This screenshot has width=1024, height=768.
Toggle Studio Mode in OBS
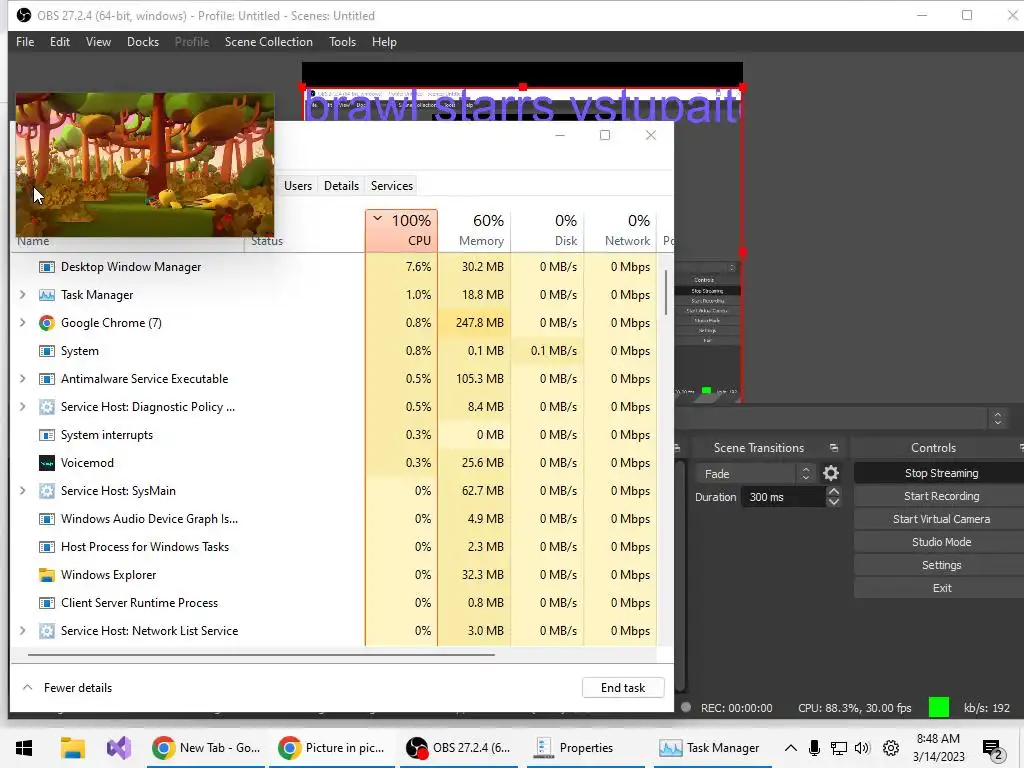941,542
